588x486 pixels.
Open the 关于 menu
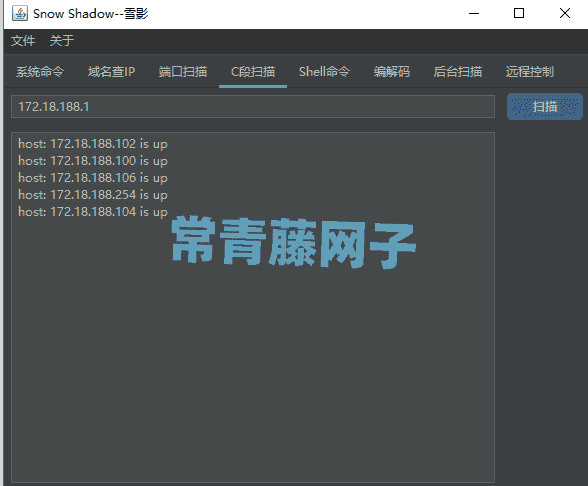(x=62, y=40)
